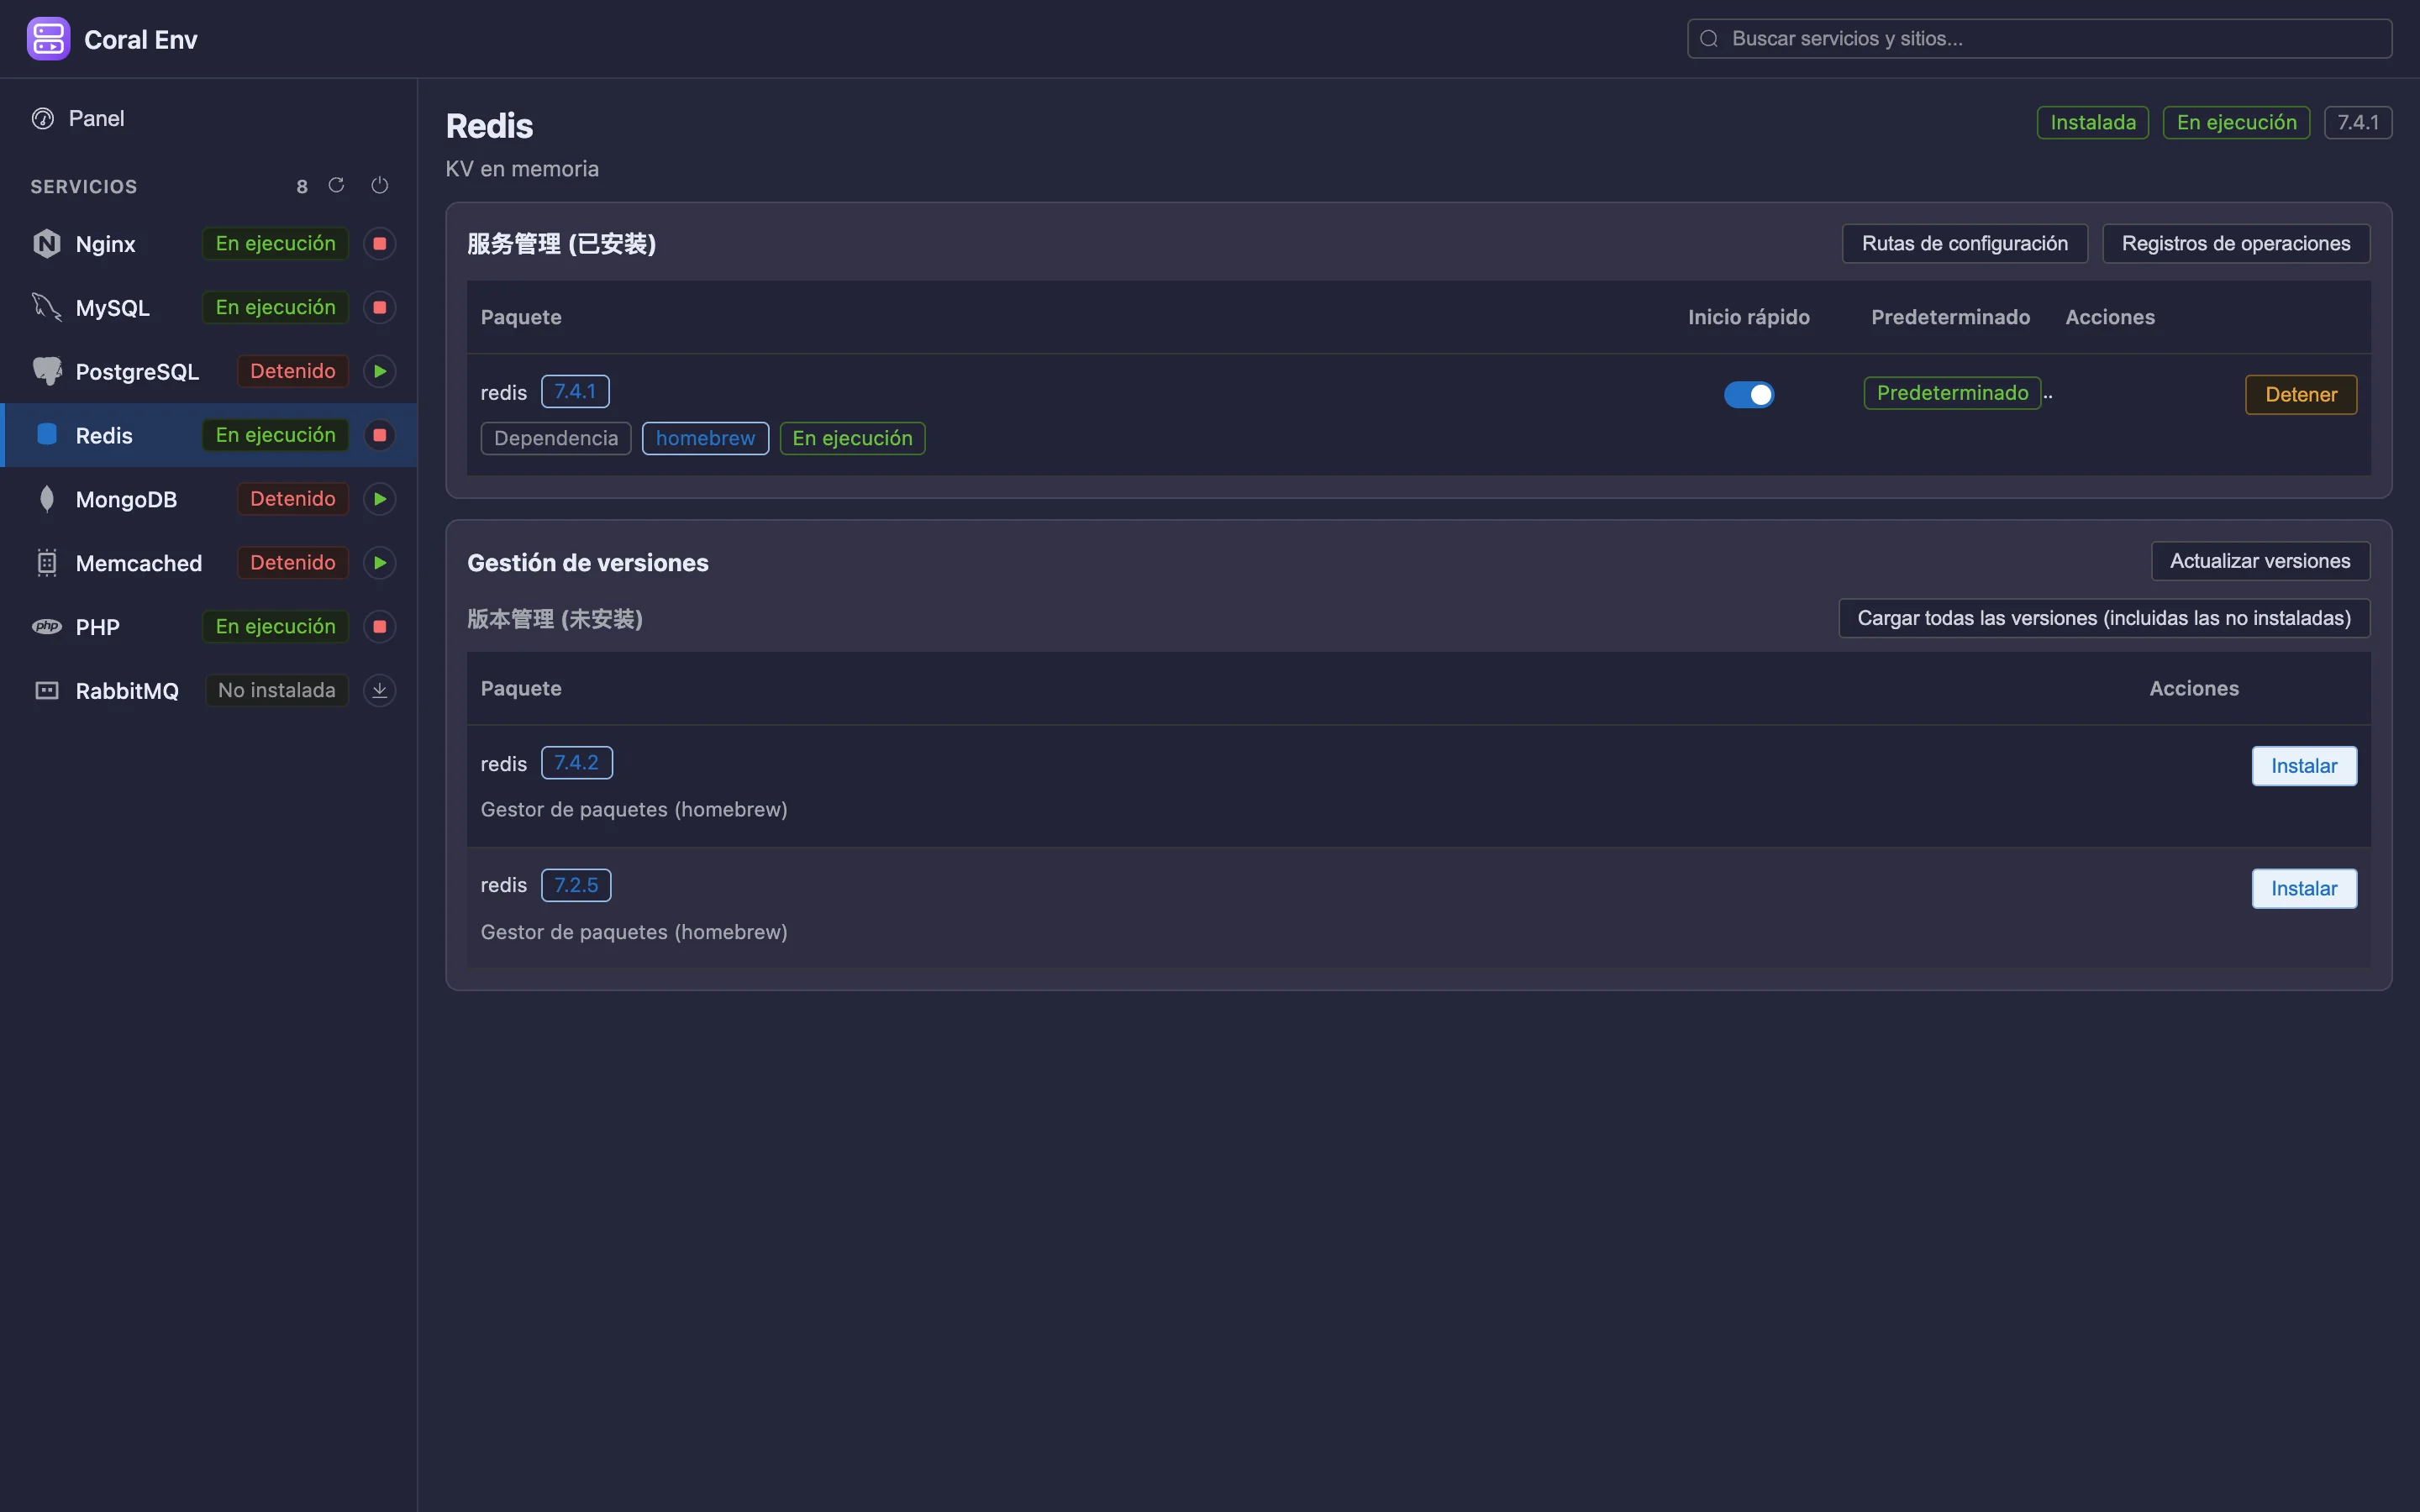Click the Nginx hexagon logo icon

point(47,243)
